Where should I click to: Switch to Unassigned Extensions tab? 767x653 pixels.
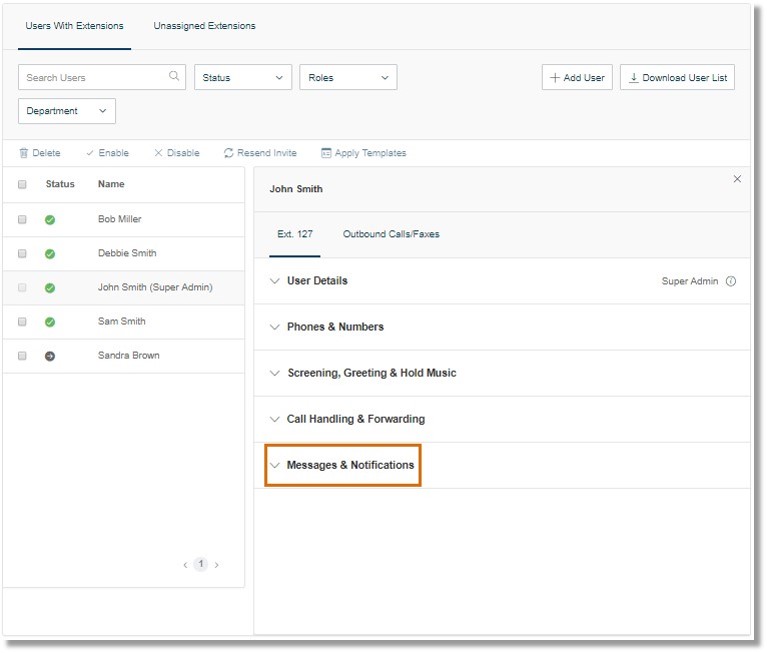pyautogui.click(x=204, y=26)
